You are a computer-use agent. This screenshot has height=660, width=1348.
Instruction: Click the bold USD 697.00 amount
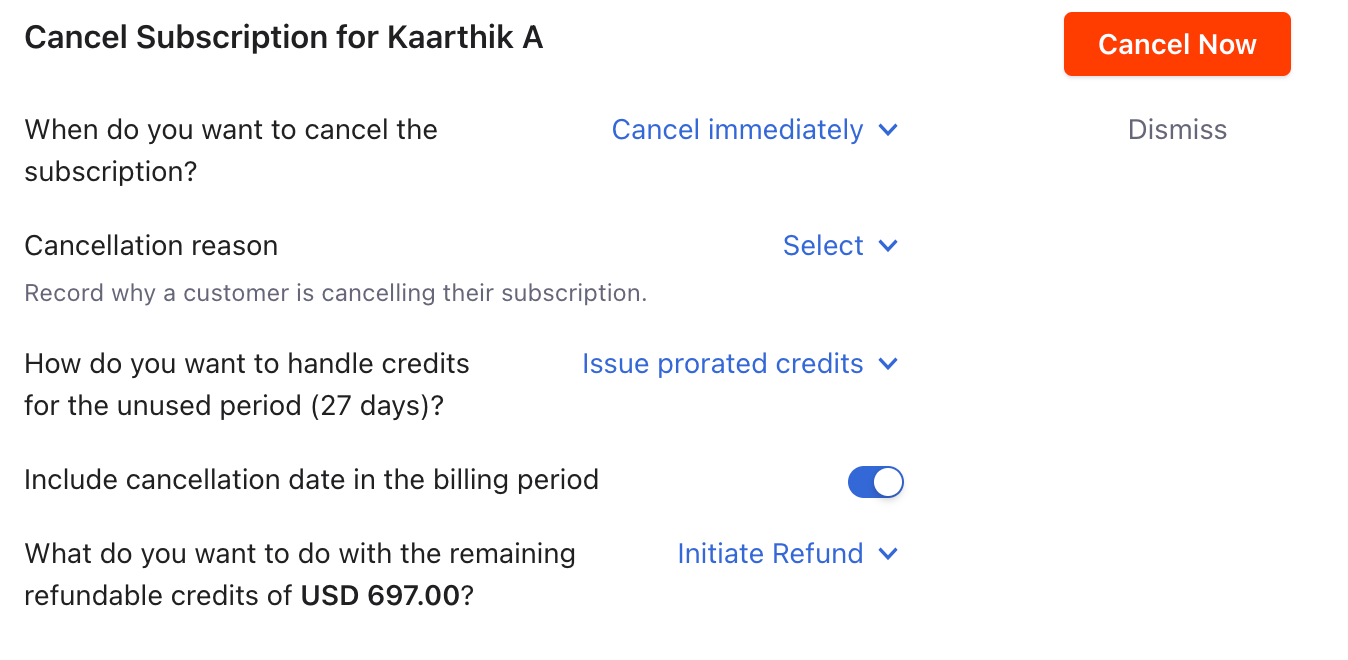380,596
